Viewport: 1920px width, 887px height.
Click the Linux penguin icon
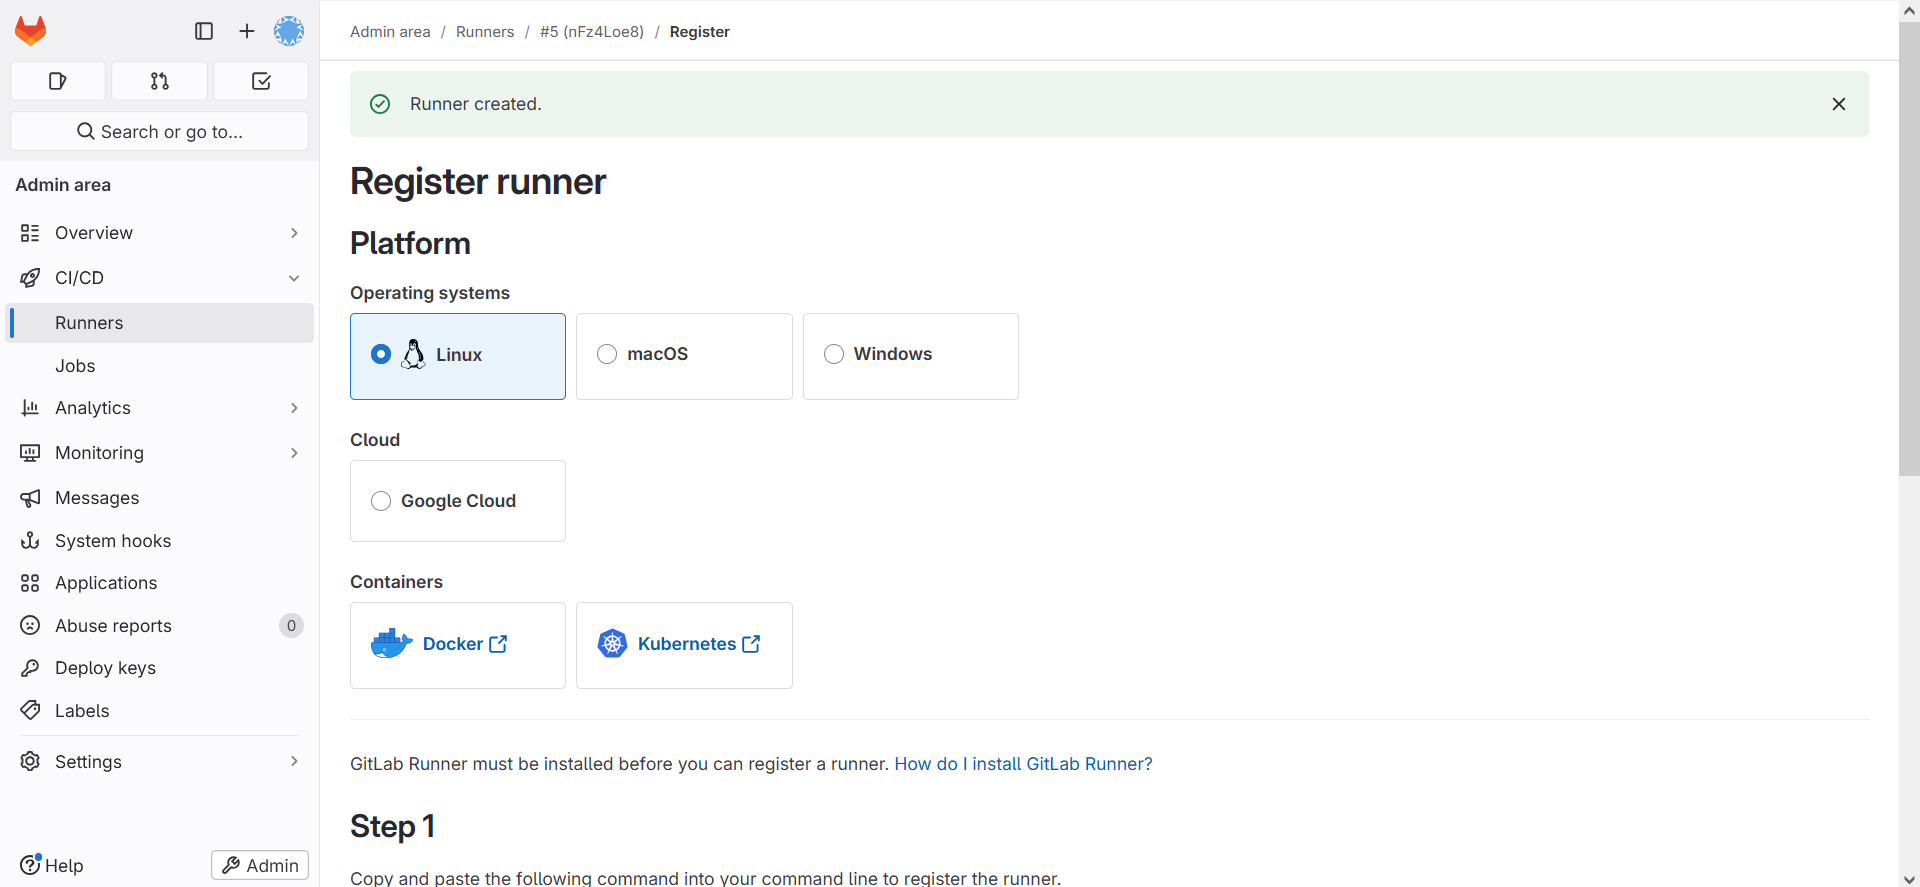[x=413, y=354]
